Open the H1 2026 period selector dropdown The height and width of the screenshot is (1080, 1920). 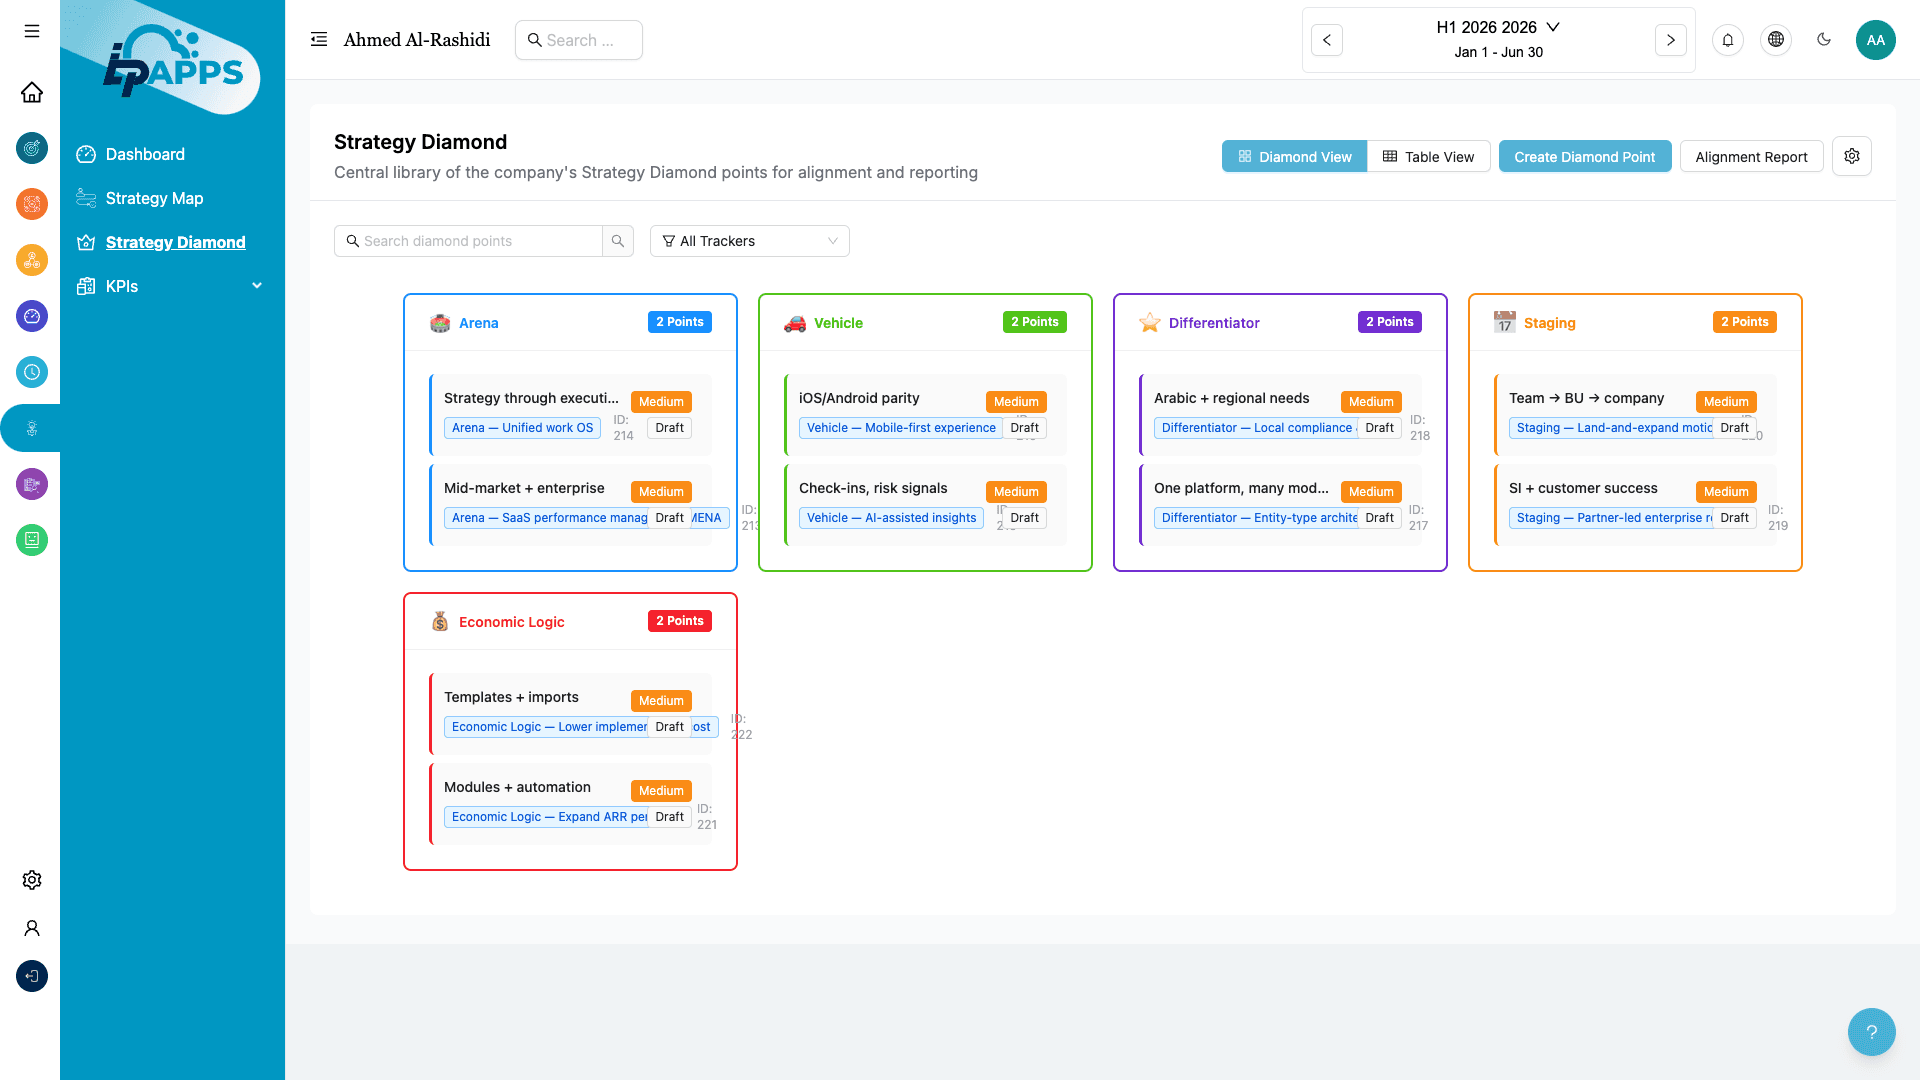[1498, 27]
